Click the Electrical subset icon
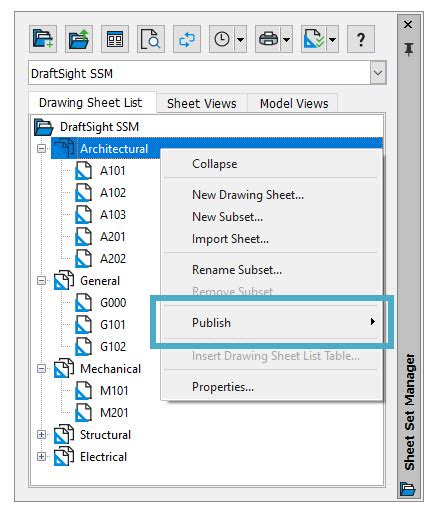 tap(64, 456)
